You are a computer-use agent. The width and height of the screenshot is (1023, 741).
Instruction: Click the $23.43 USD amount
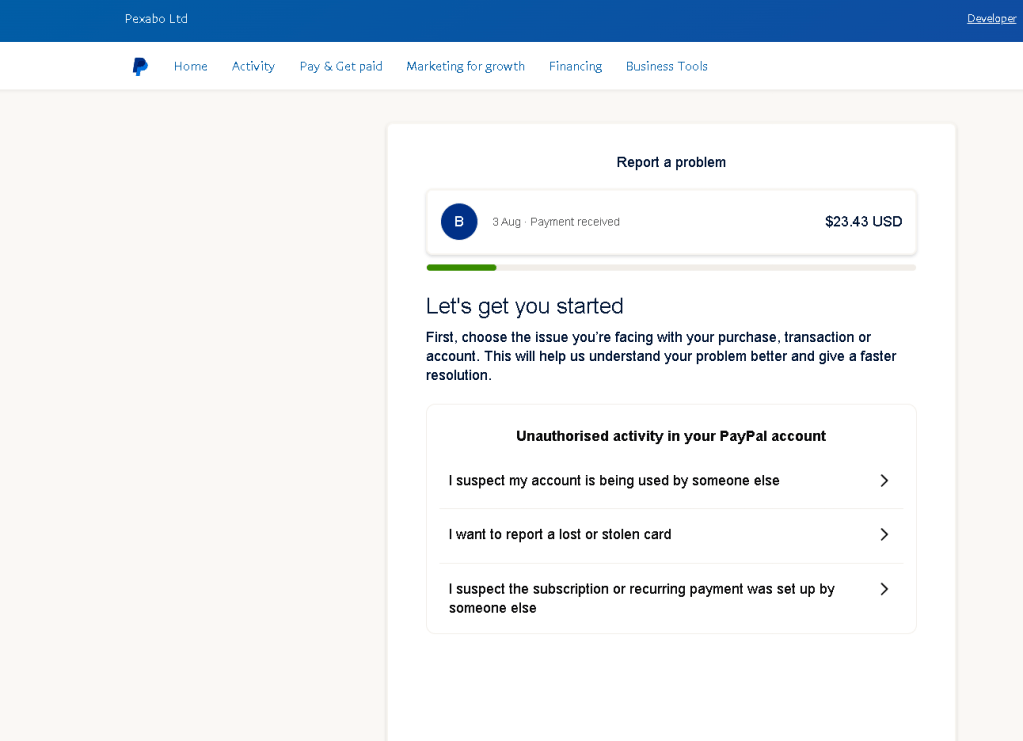coord(863,222)
